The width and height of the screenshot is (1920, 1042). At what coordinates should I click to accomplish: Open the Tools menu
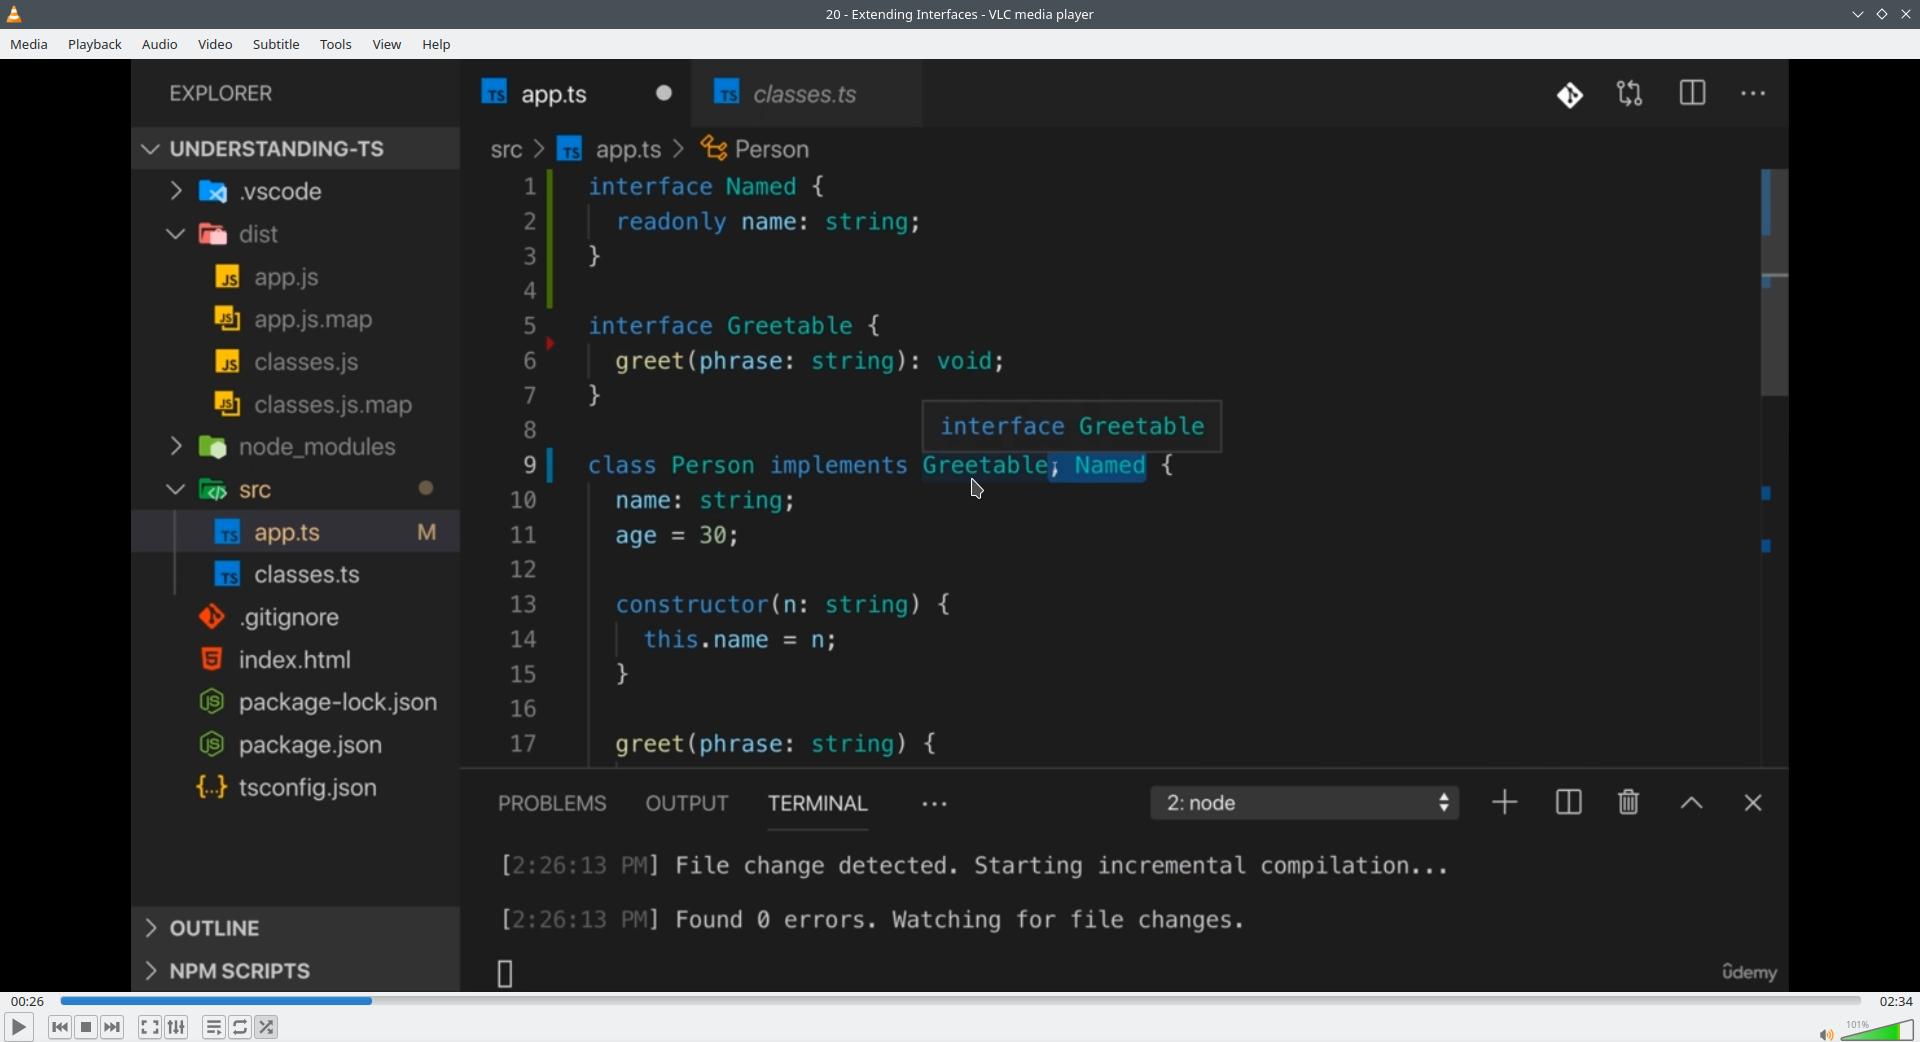(336, 45)
